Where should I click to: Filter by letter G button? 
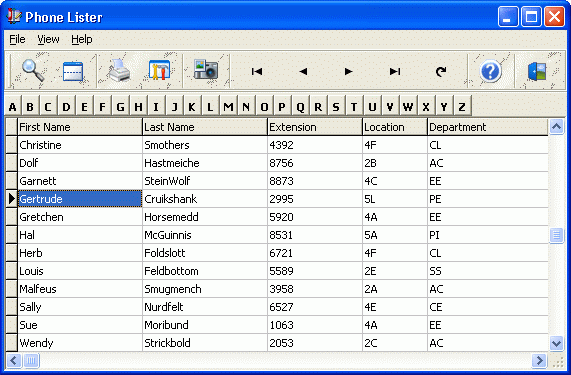pyautogui.click(x=121, y=106)
